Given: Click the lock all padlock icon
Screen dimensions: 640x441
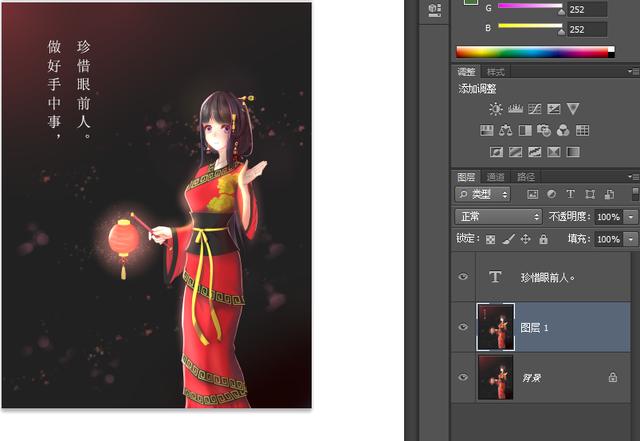Looking at the screenshot, I should click(543, 240).
